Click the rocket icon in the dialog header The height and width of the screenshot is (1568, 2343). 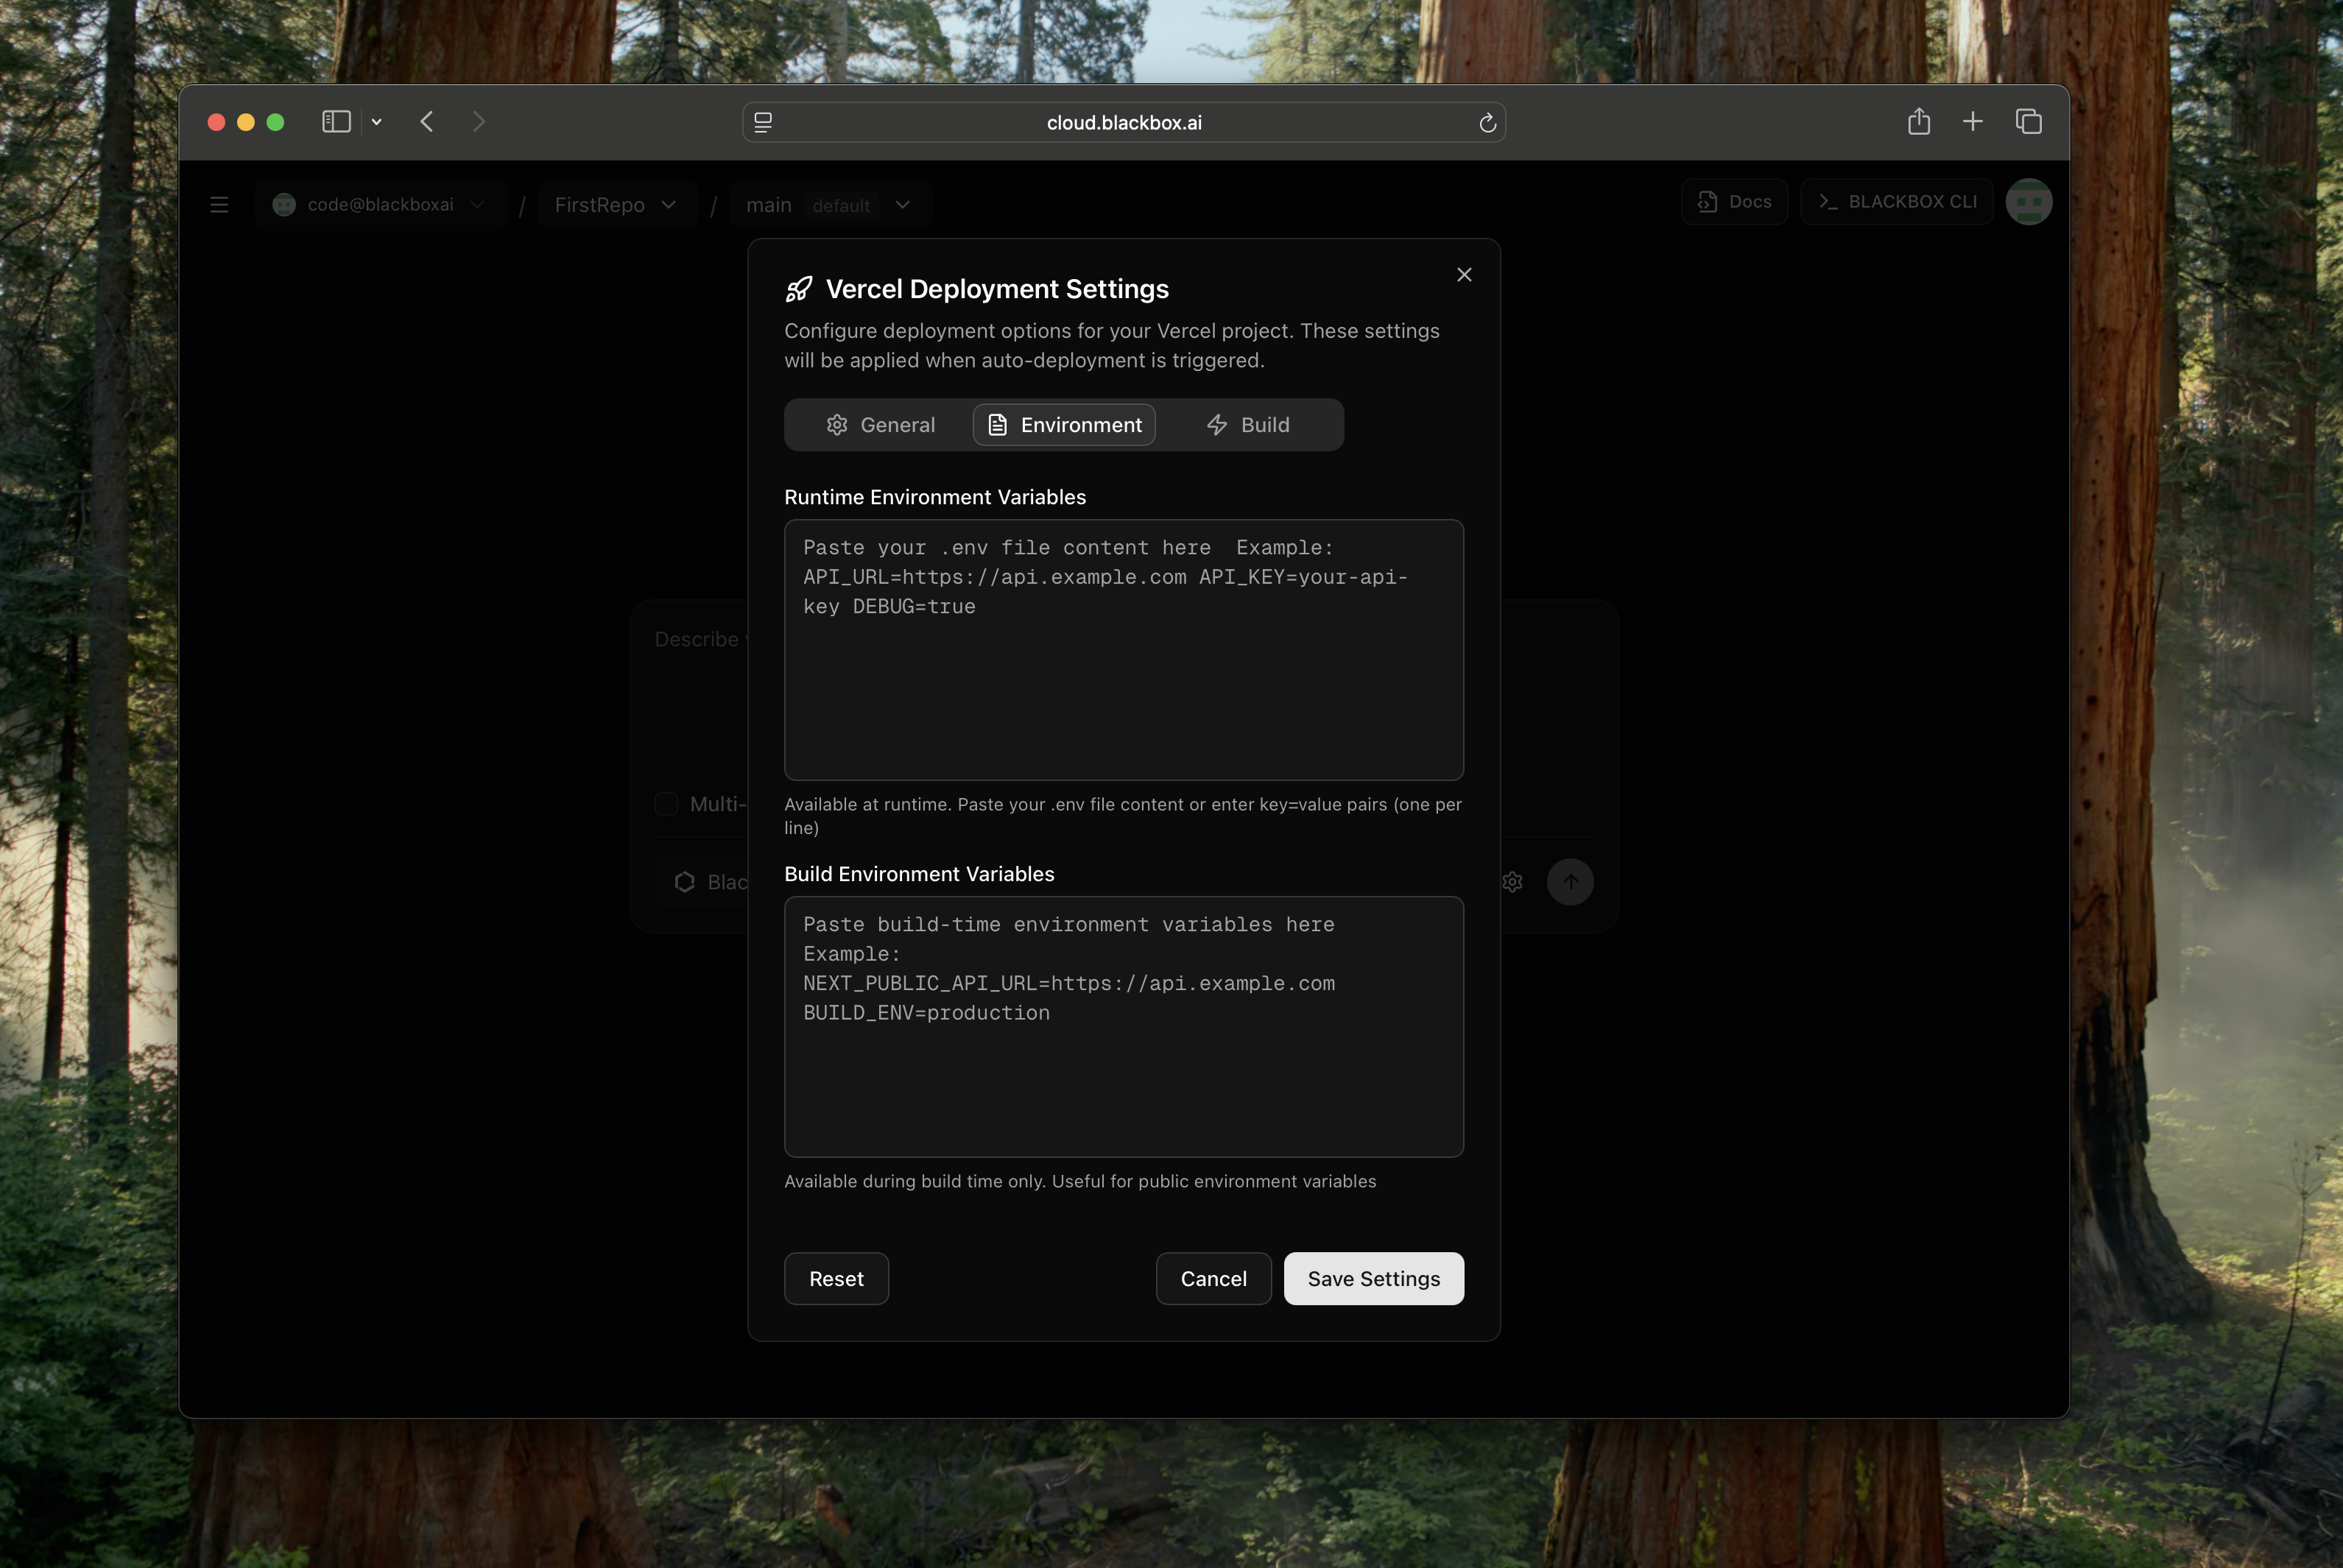(x=799, y=288)
